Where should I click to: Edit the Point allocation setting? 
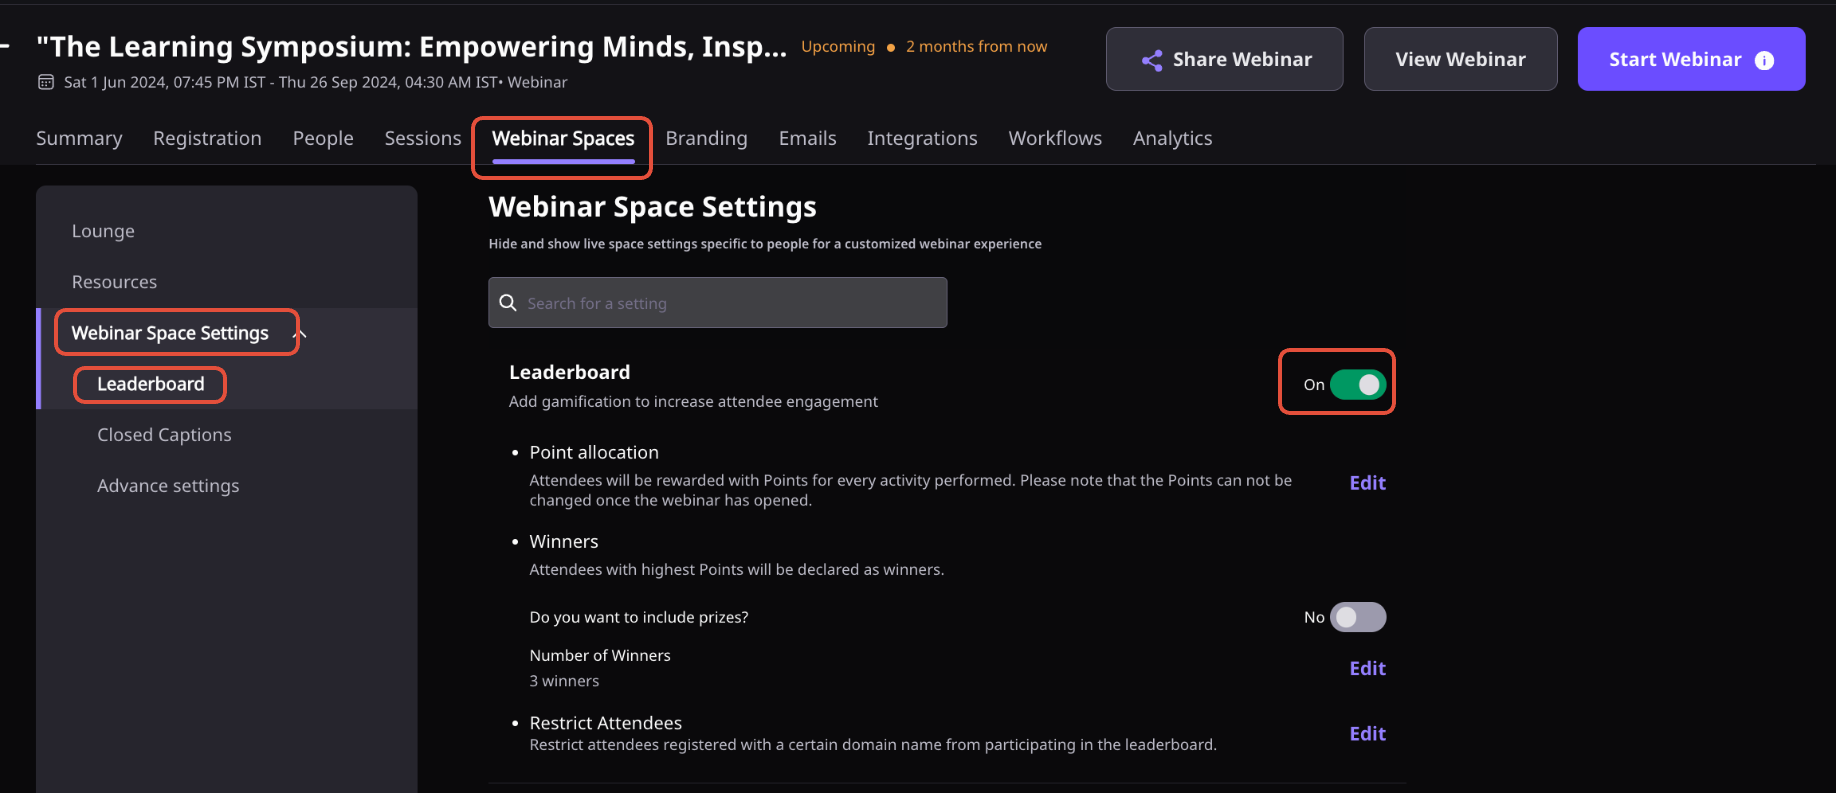coord(1367,483)
